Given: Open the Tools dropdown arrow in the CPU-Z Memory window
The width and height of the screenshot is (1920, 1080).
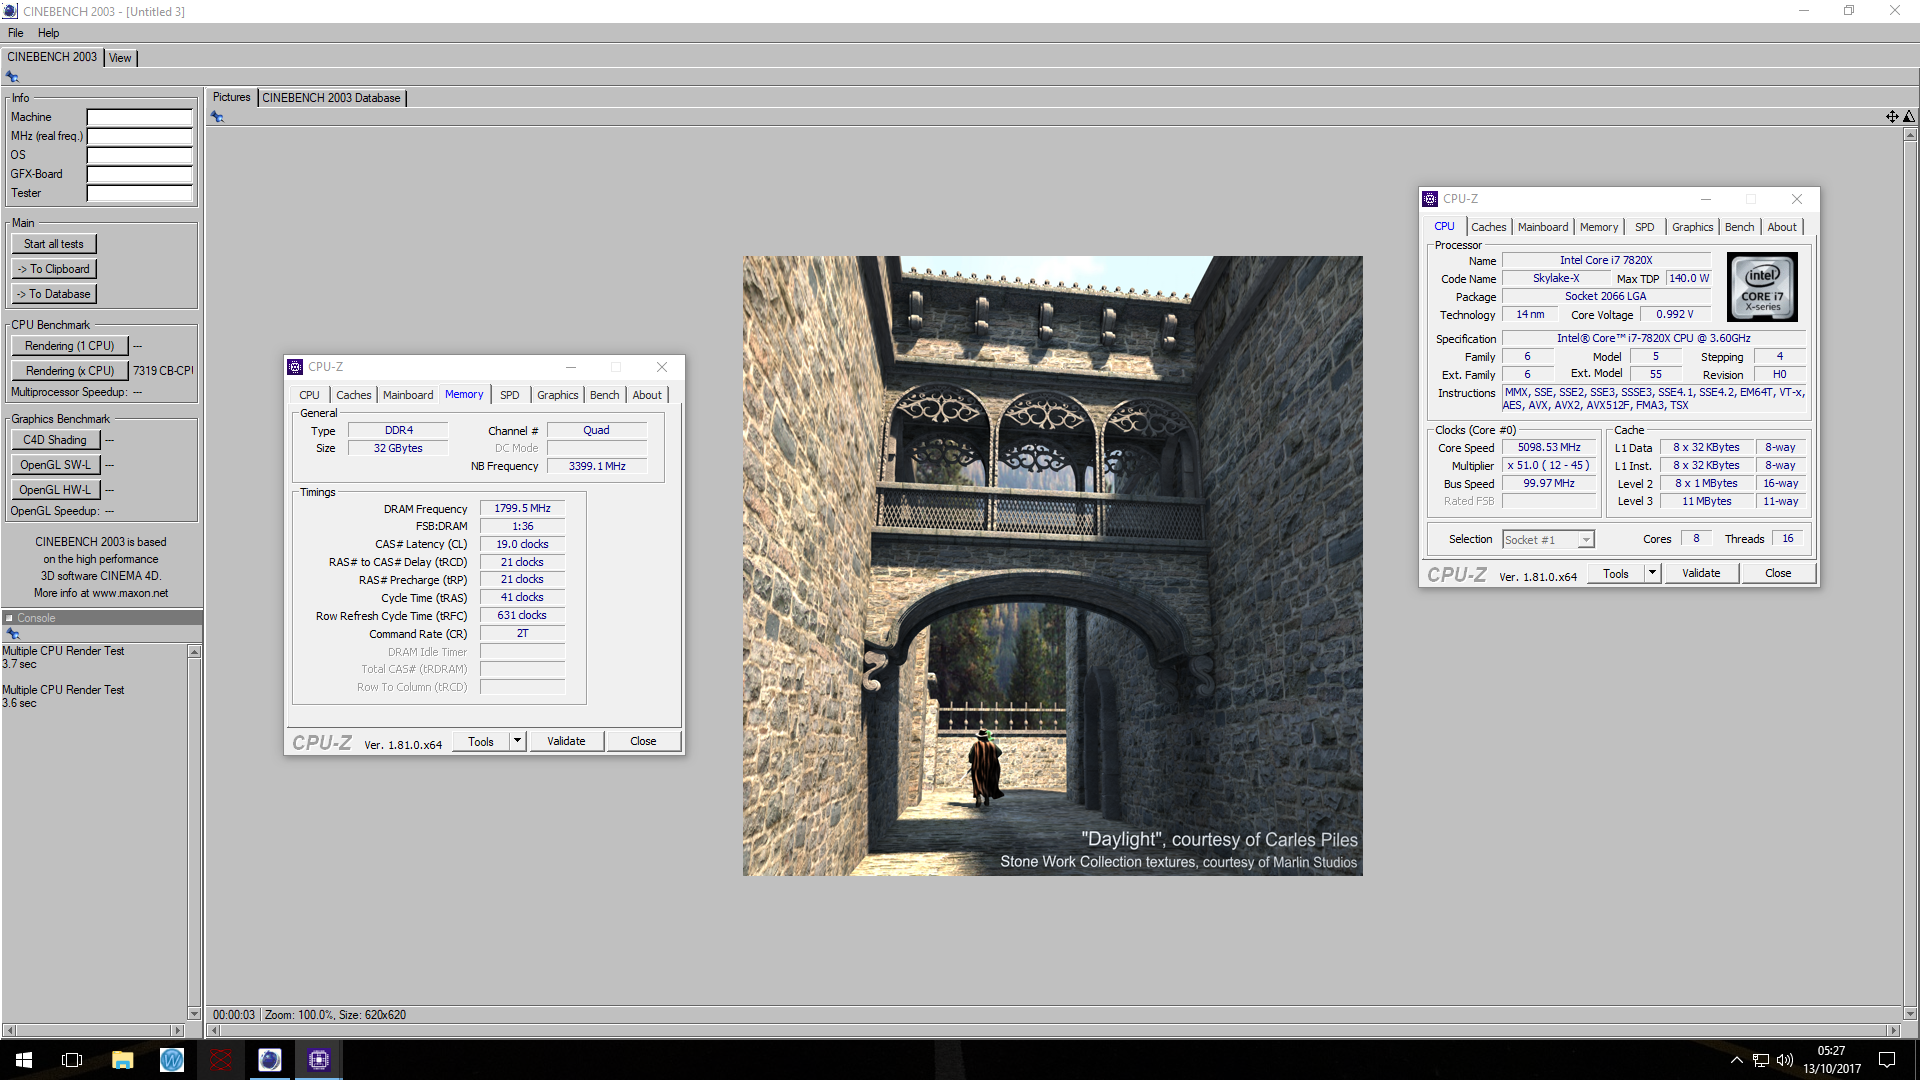Looking at the screenshot, I should coord(517,741).
